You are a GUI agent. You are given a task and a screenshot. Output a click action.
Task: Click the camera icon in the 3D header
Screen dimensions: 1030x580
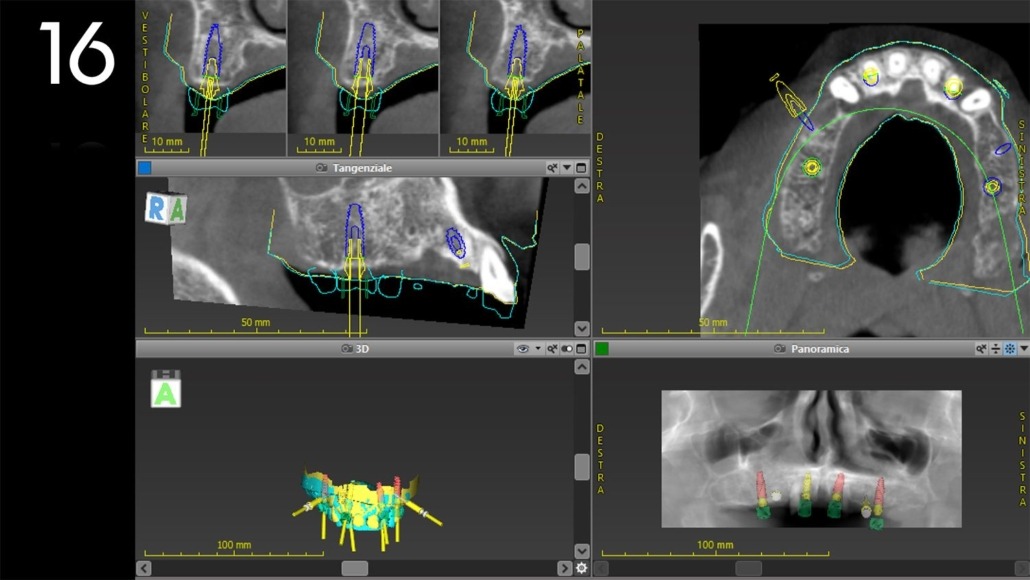(x=347, y=349)
